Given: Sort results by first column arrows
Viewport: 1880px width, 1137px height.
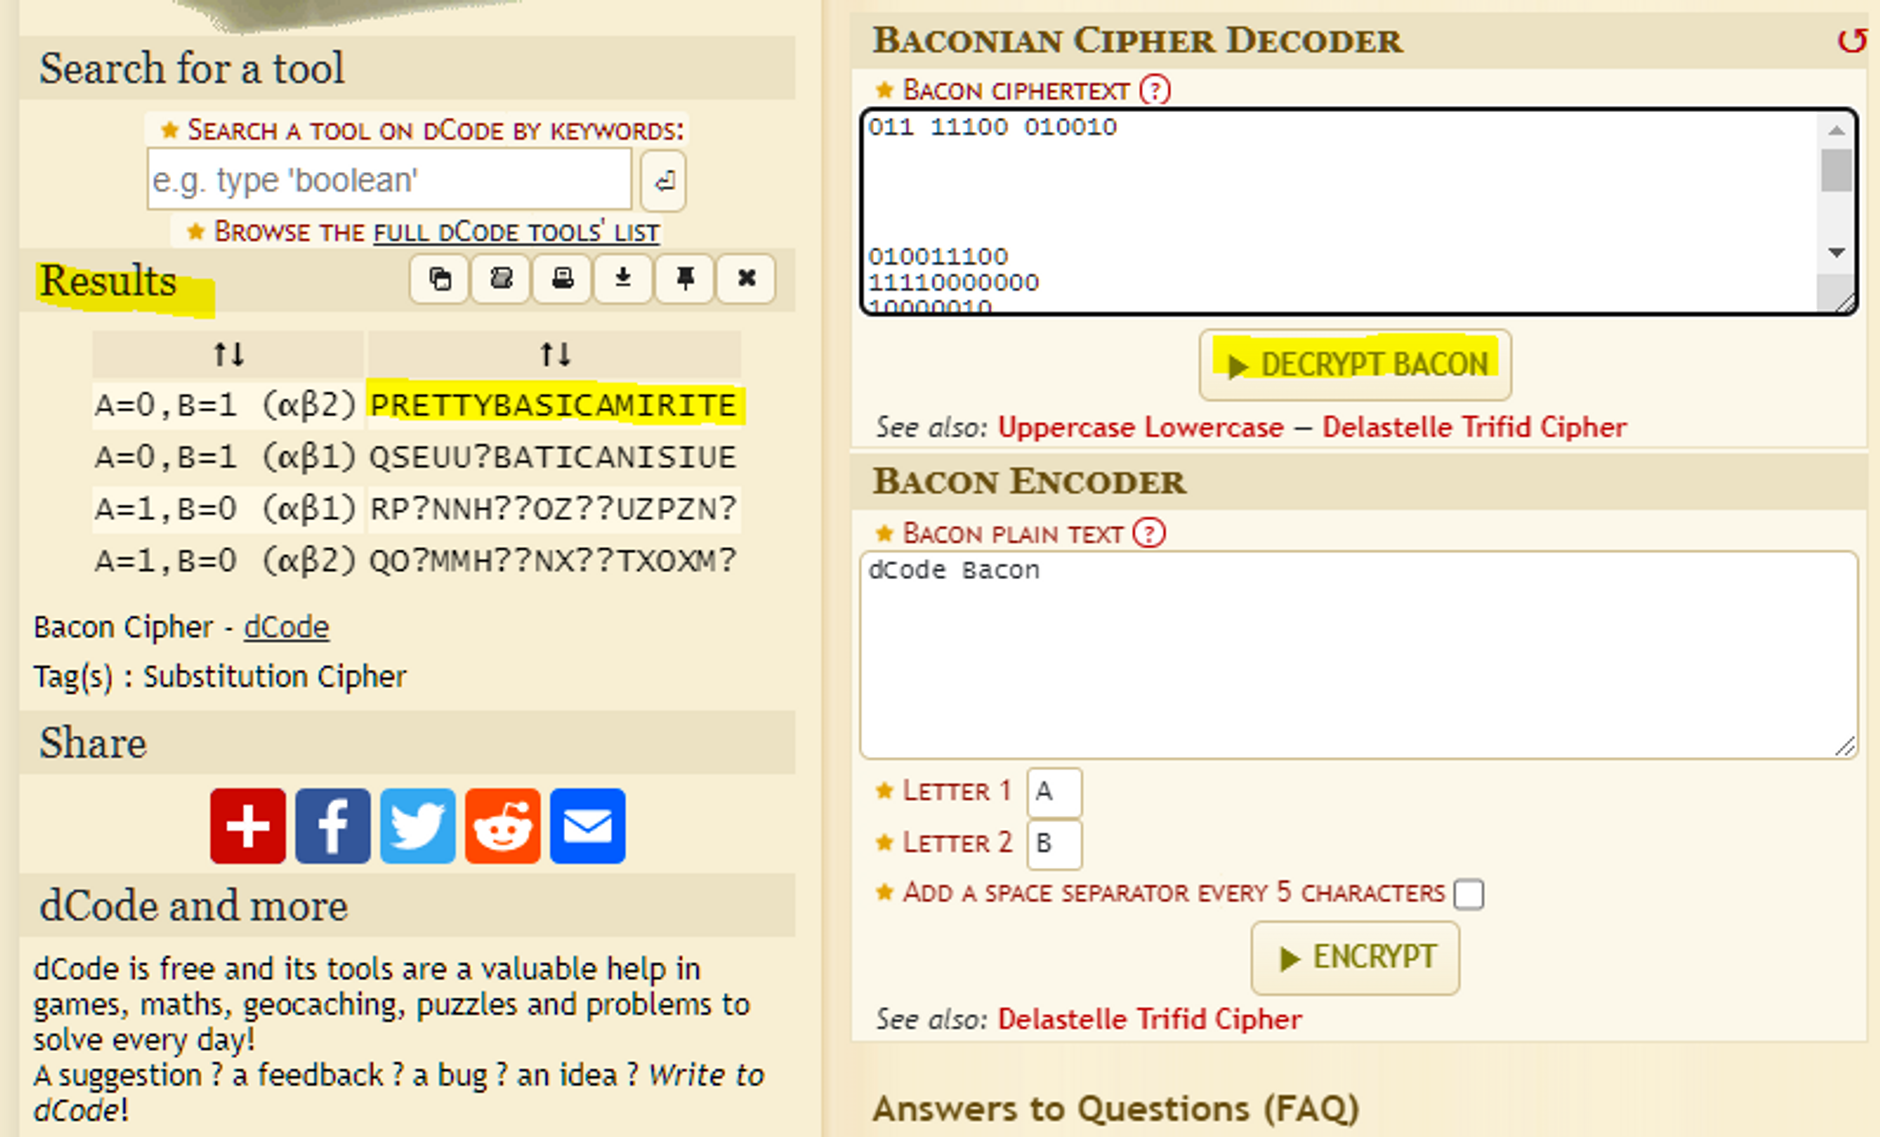Looking at the screenshot, I should (x=228, y=354).
